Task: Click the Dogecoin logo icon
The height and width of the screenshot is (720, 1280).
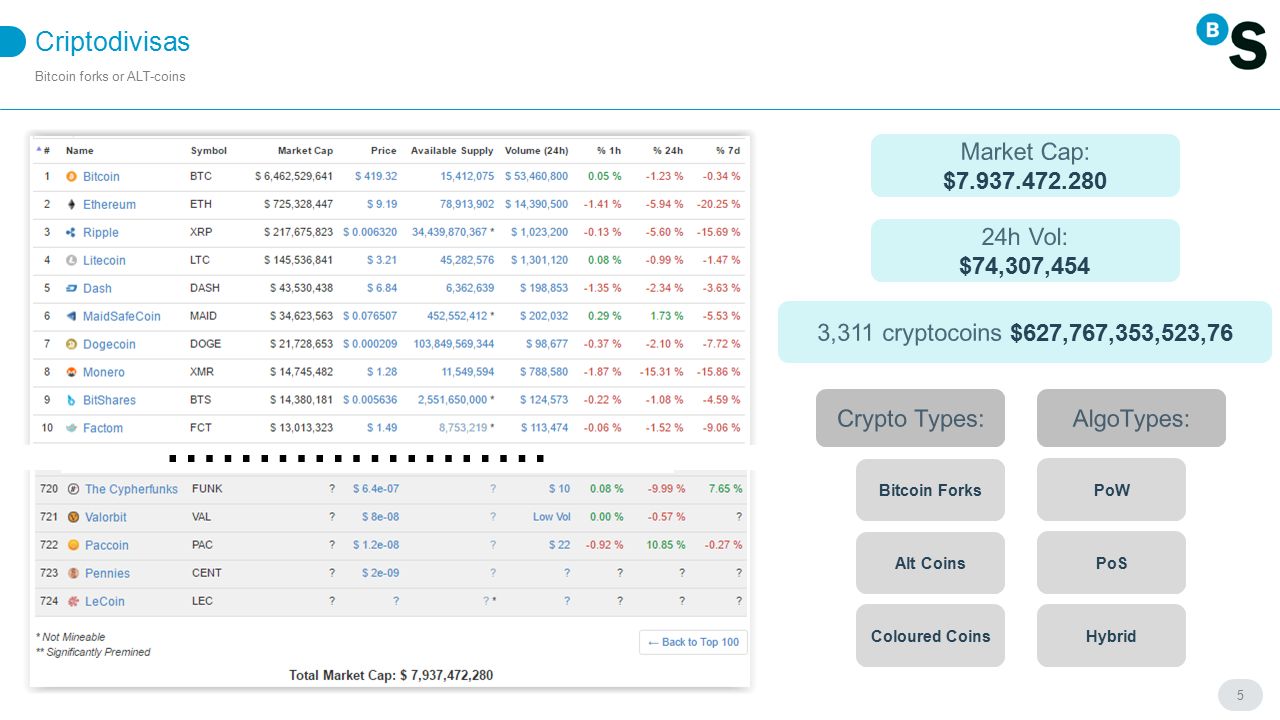Action: pyautogui.click(x=71, y=344)
